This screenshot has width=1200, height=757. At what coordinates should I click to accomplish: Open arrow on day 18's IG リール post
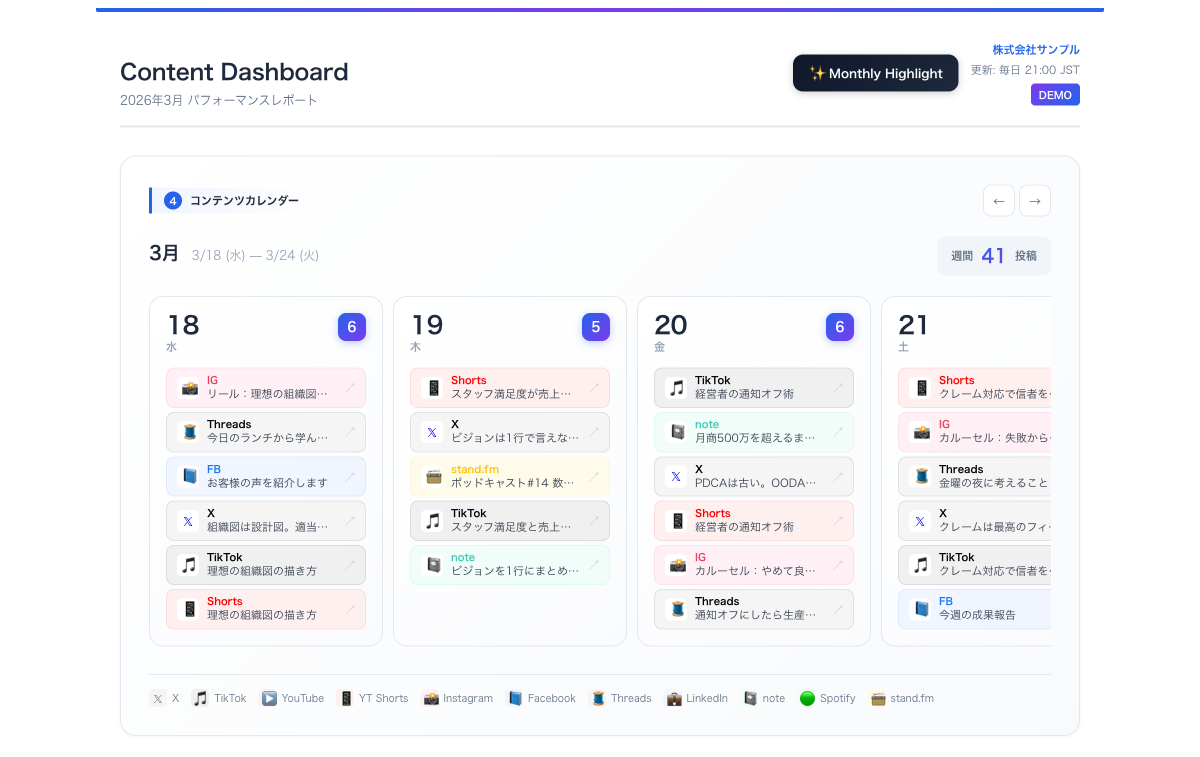[350, 388]
